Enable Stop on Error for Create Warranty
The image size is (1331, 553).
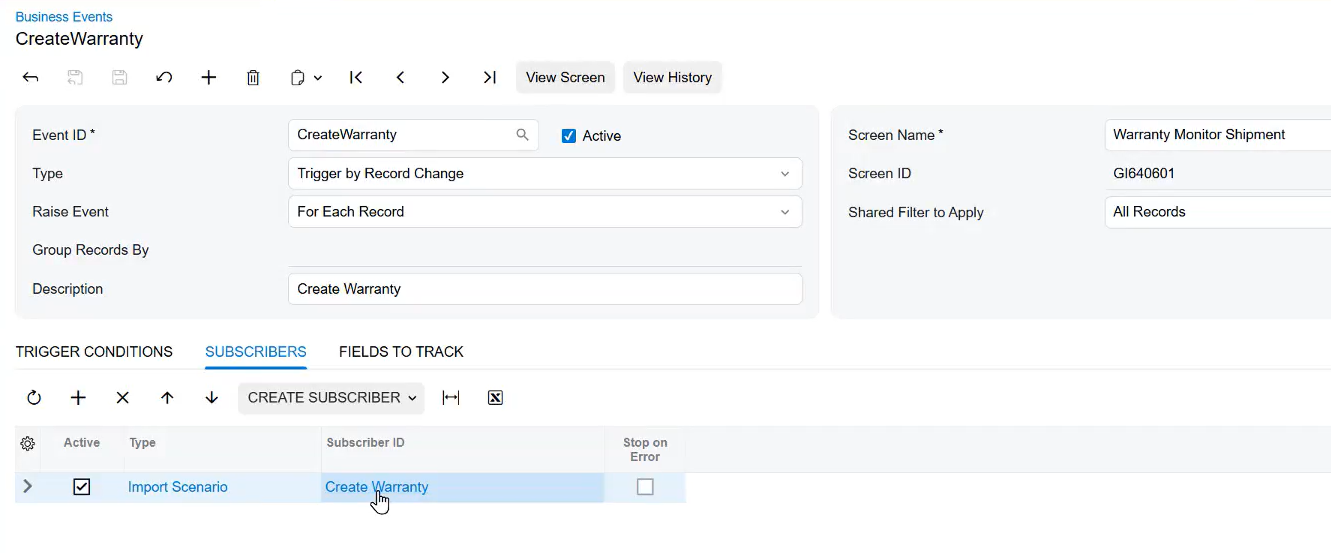[x=645, y=487]
